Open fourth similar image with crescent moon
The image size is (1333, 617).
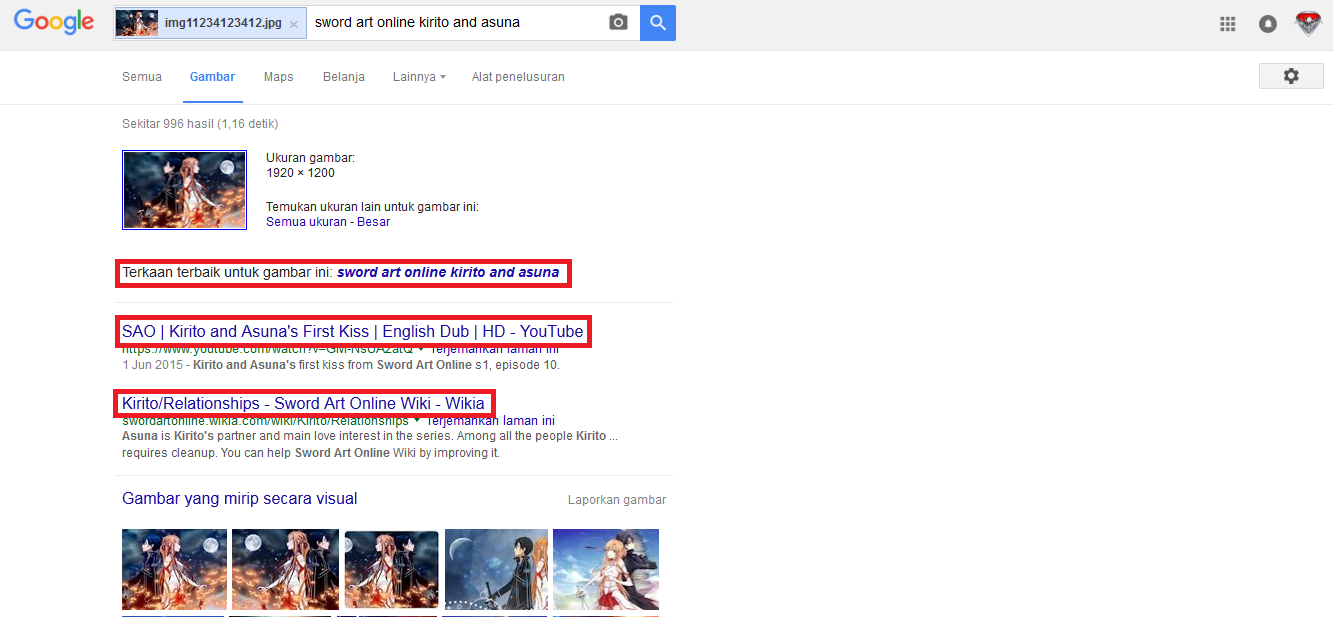coord(496,570)
